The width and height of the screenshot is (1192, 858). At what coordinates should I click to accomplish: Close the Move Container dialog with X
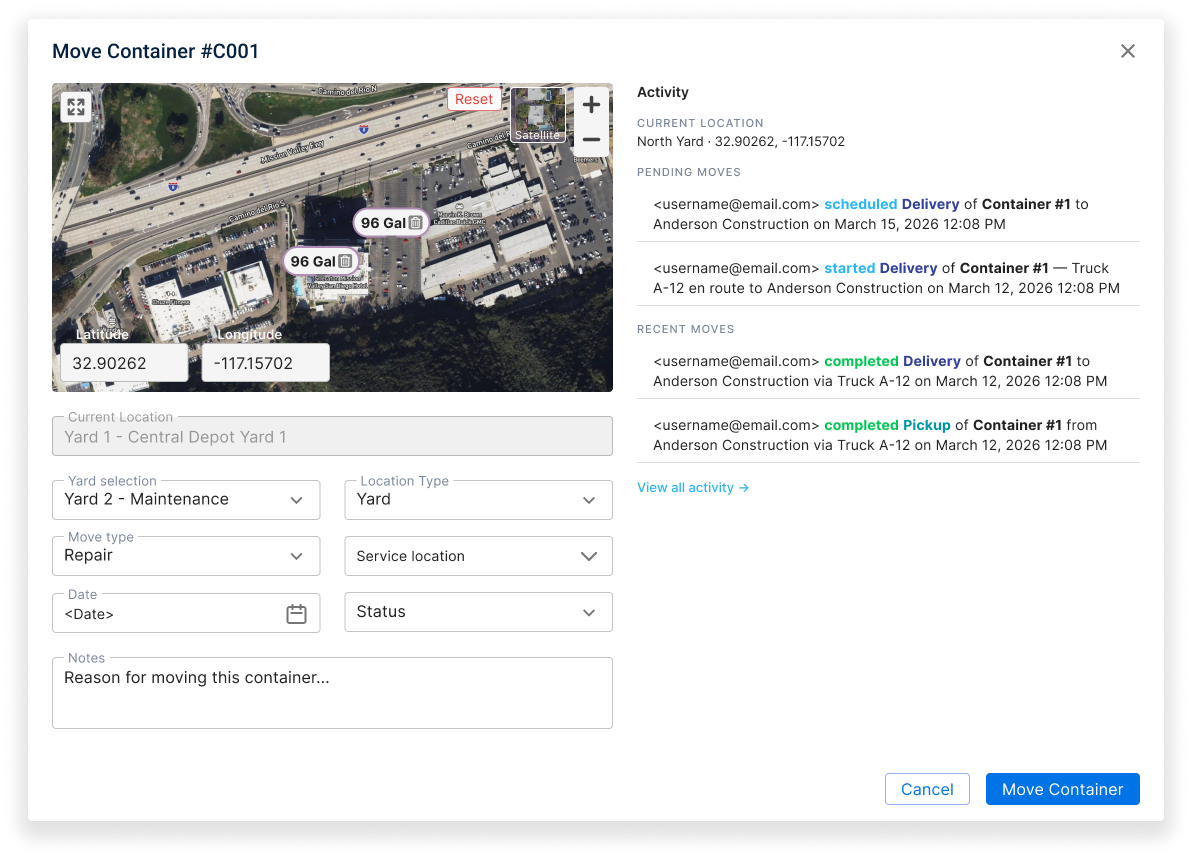pyautogui.click(x=1127, y=51)
